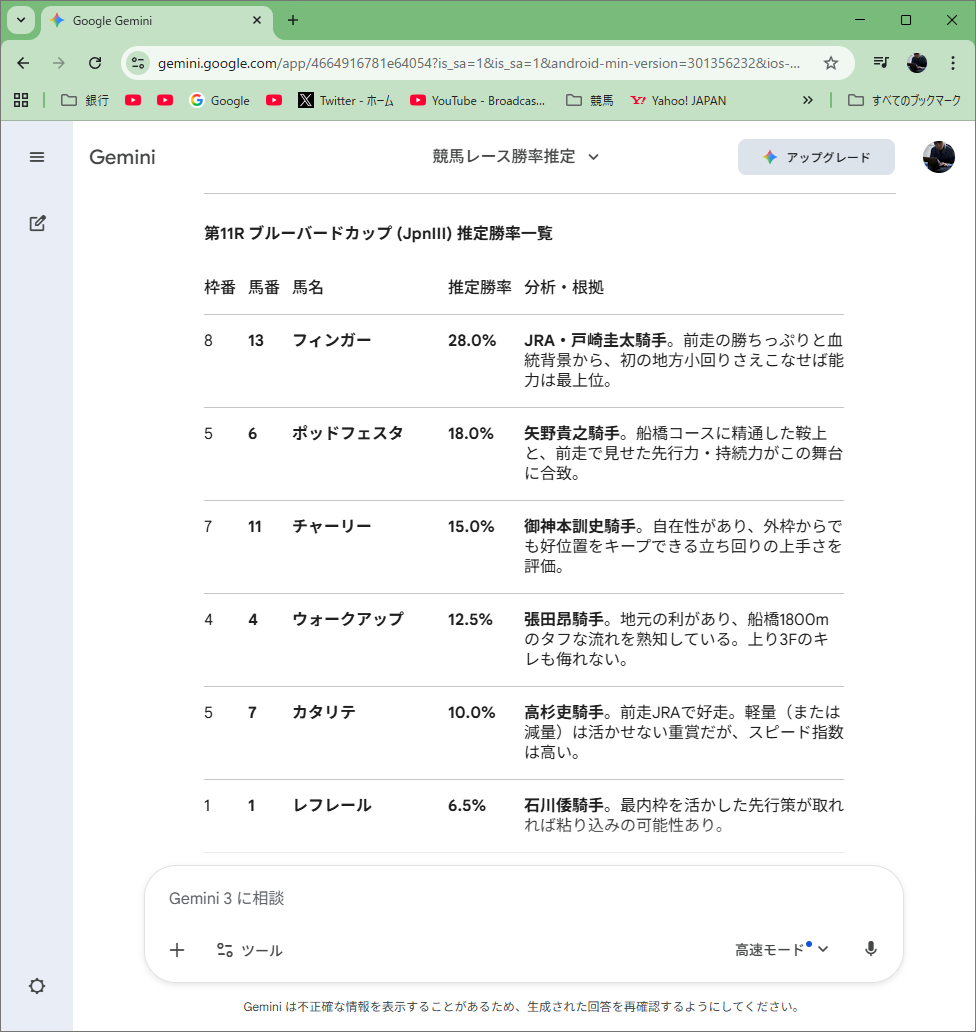The image size is (976, 1032).
Task: Open the 競馬レース勝率推定 conversation title dropdown
Action: tap(515, 157)
